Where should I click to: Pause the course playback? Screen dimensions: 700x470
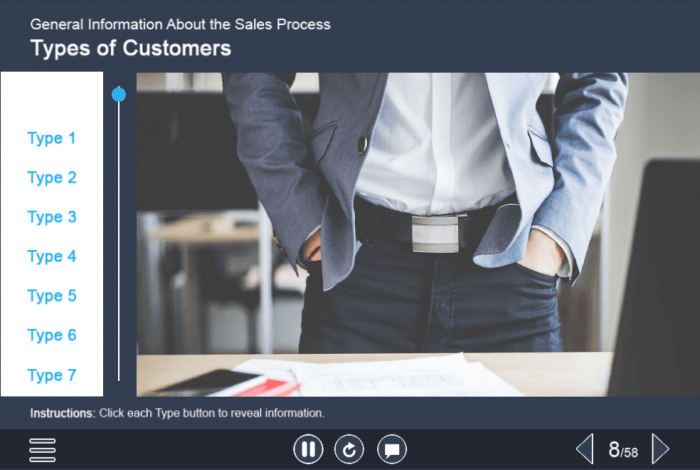[308, 449]
